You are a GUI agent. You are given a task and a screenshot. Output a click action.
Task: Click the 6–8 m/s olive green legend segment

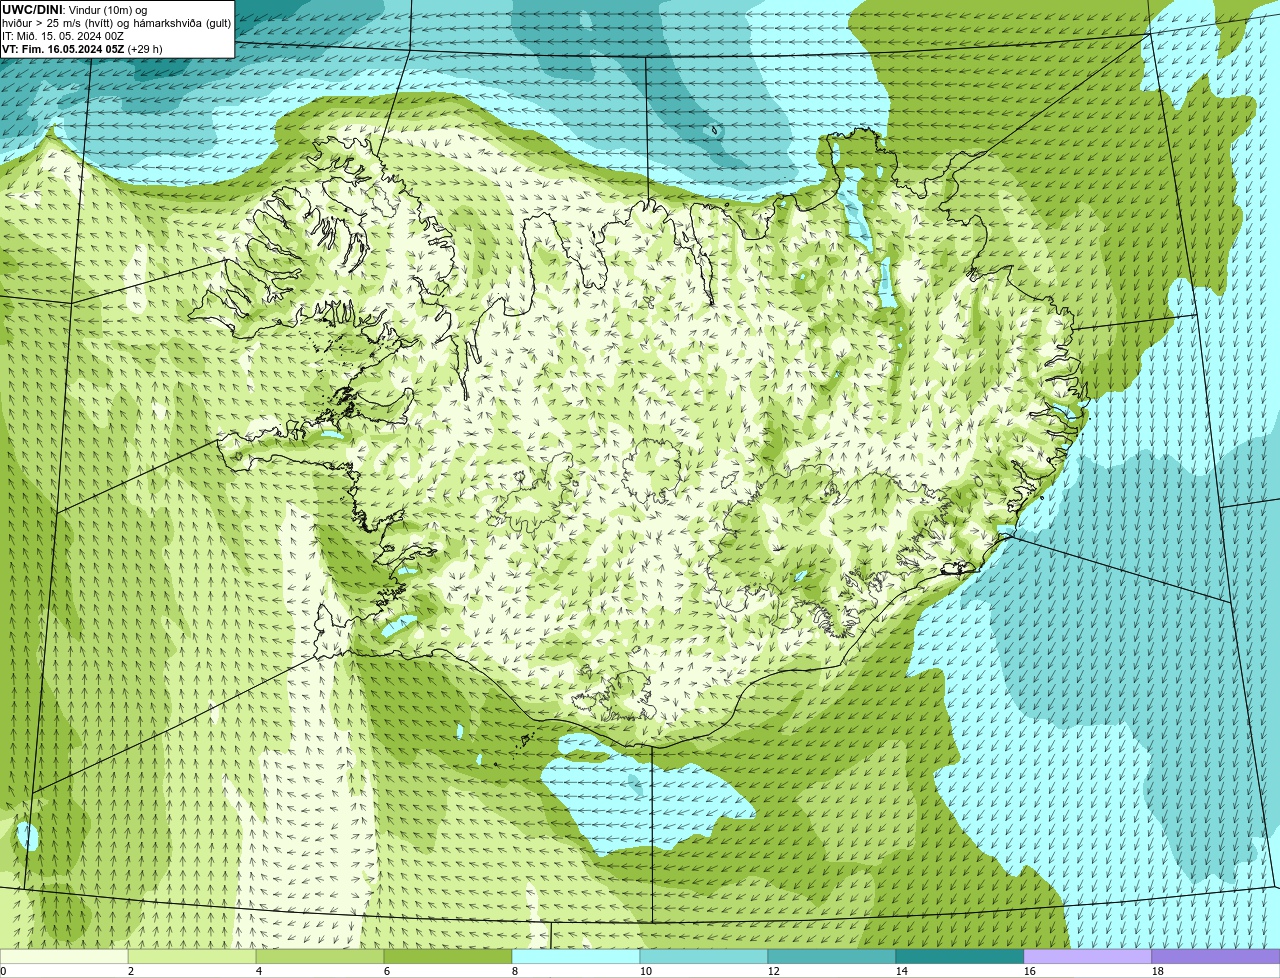(448, 957)
